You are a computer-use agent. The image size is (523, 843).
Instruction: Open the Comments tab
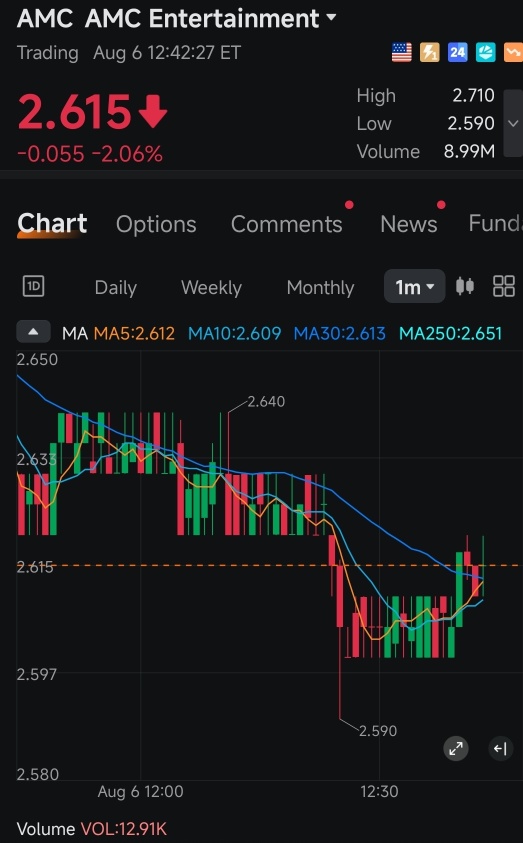point(286,224)
